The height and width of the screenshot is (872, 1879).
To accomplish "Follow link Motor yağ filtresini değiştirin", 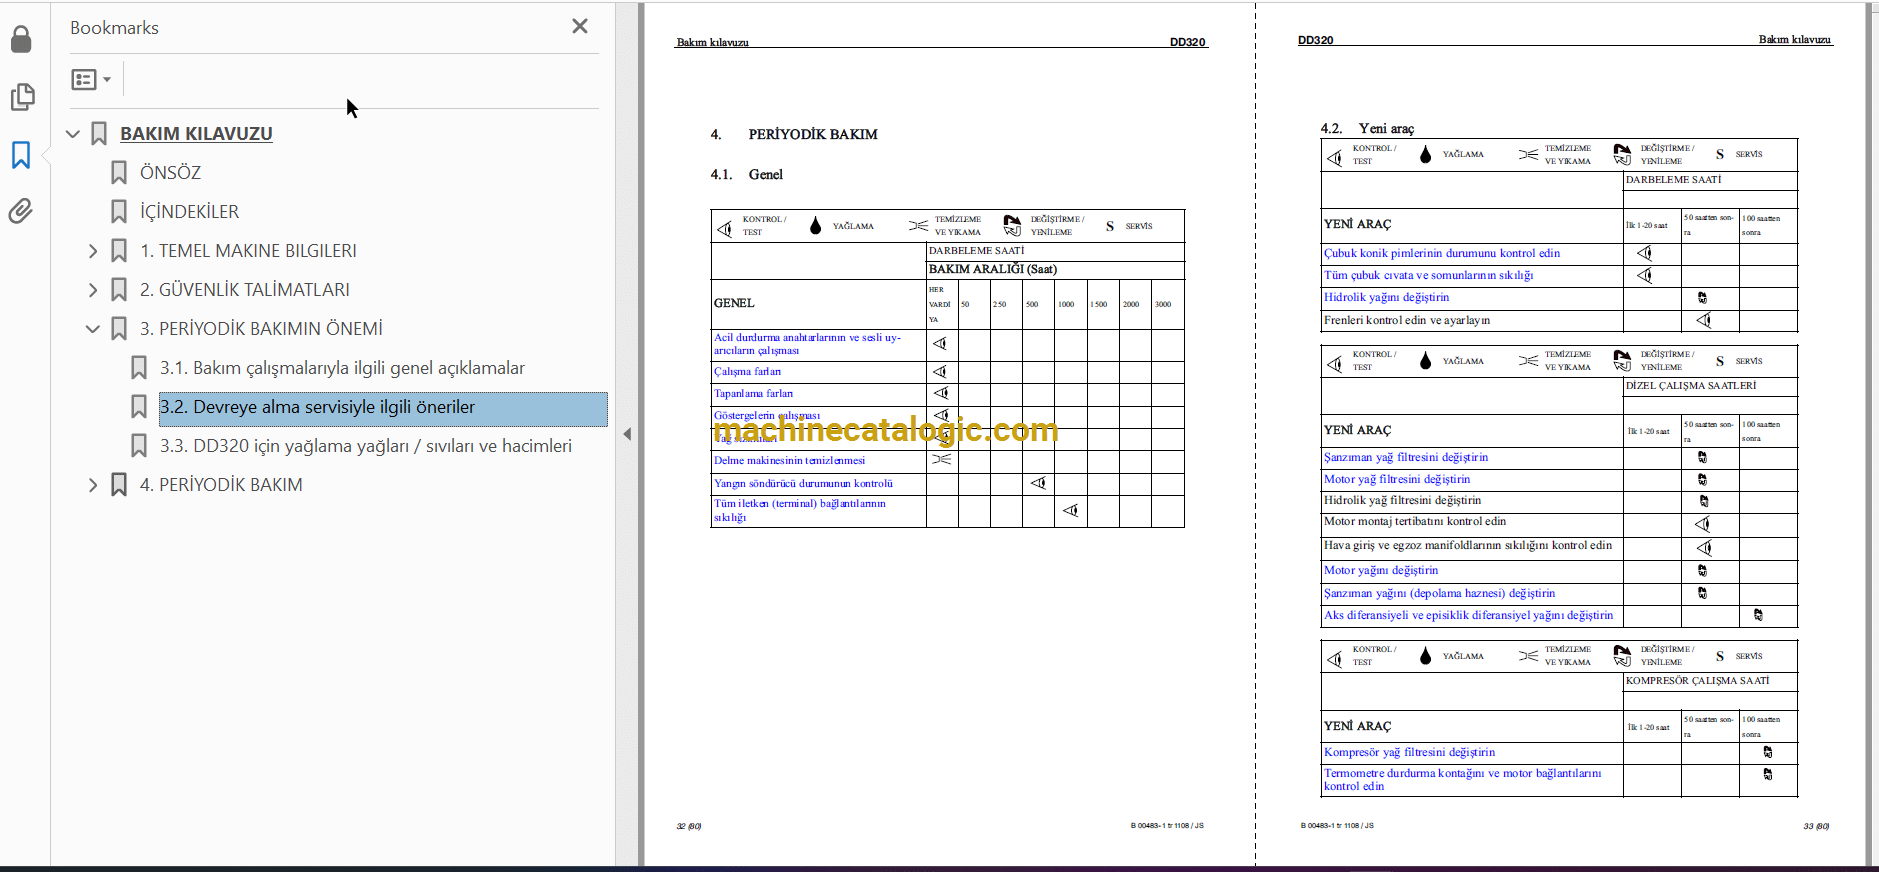I will (1397, 480).
